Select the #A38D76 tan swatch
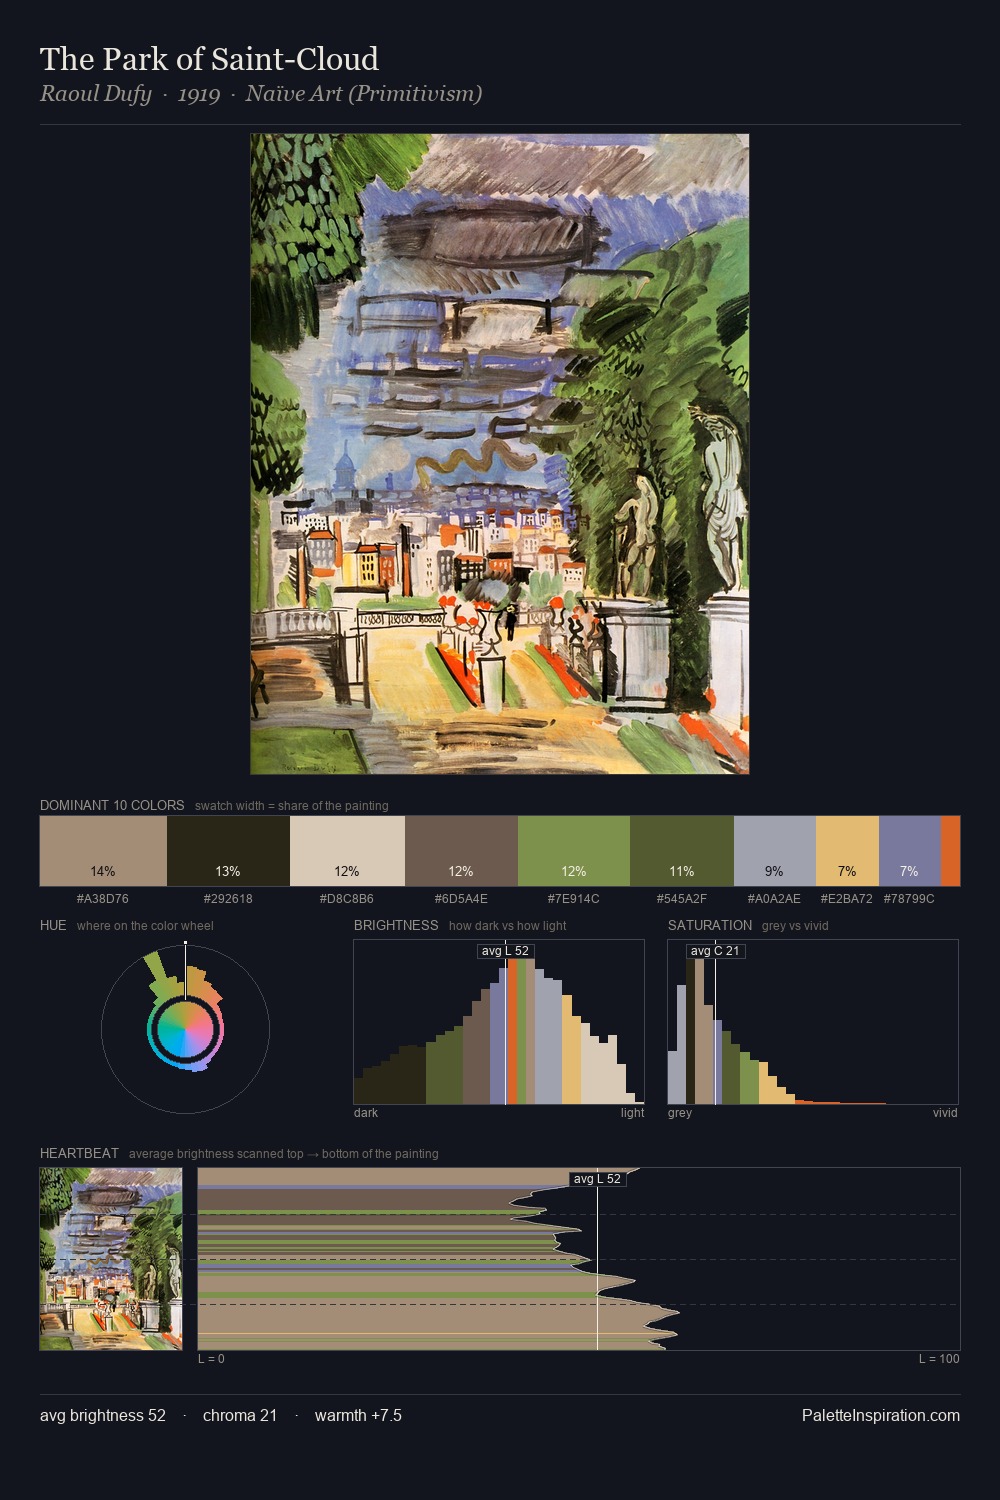1000x1500 pixels. coord(103,851)
